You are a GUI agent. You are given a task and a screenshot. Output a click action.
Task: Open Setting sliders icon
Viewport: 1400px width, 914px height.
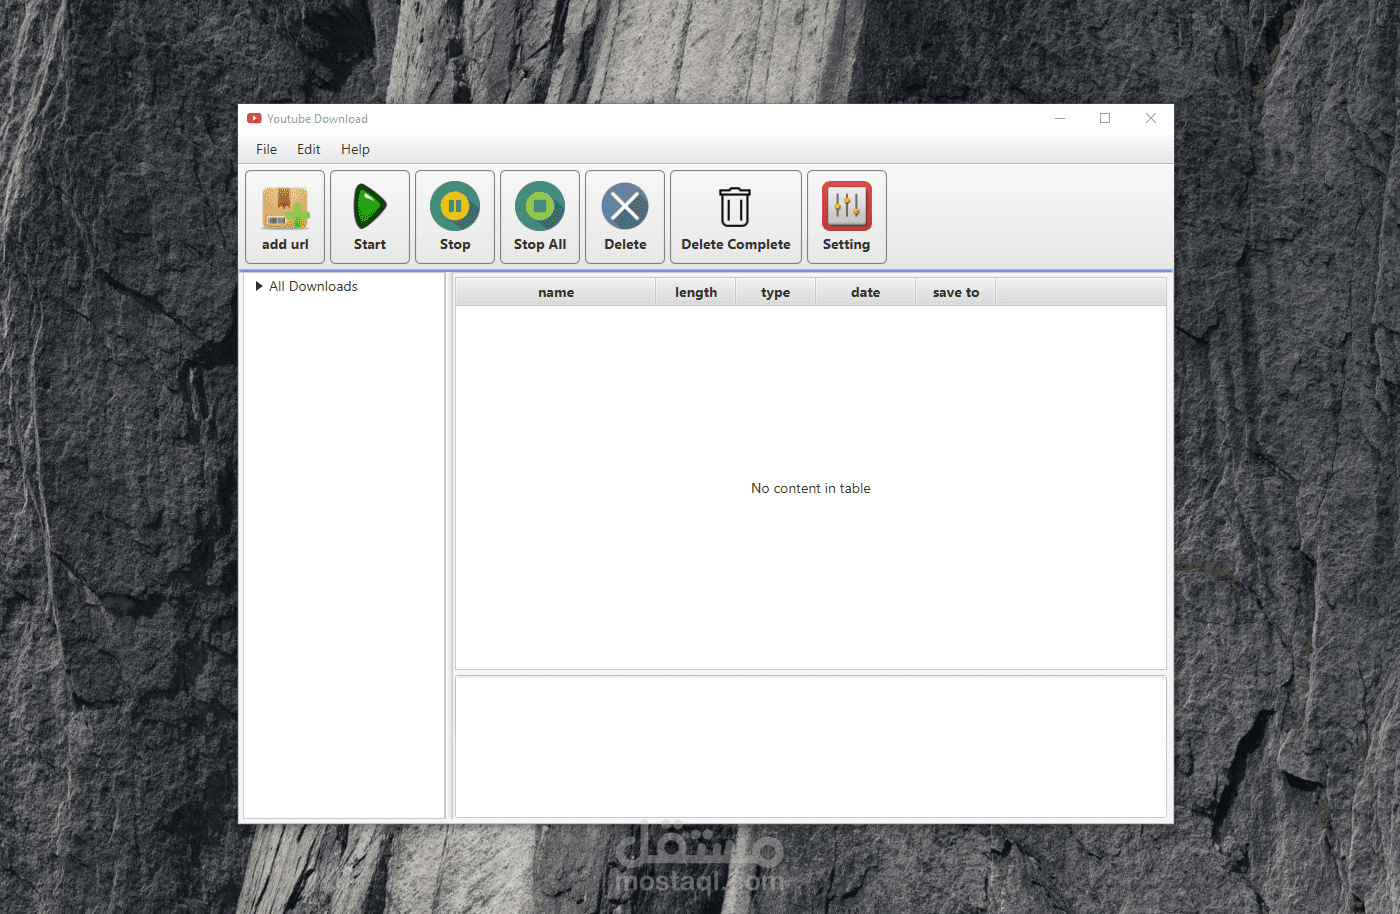pos(847,206)
